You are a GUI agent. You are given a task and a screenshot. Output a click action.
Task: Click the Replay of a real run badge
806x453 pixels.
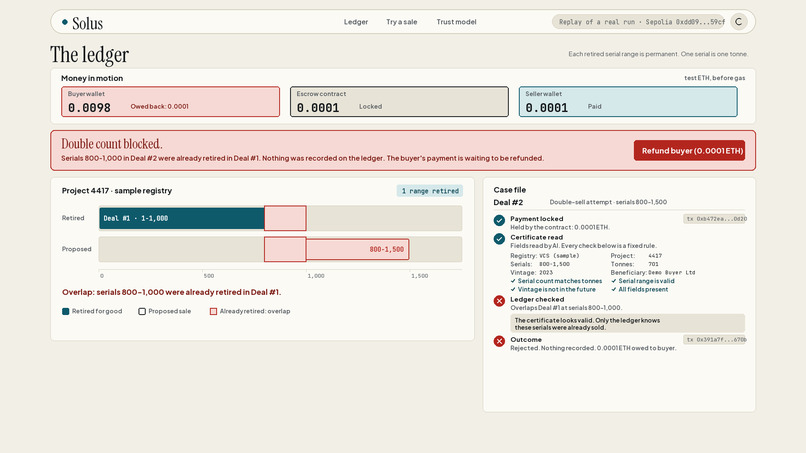click(638, 22)
